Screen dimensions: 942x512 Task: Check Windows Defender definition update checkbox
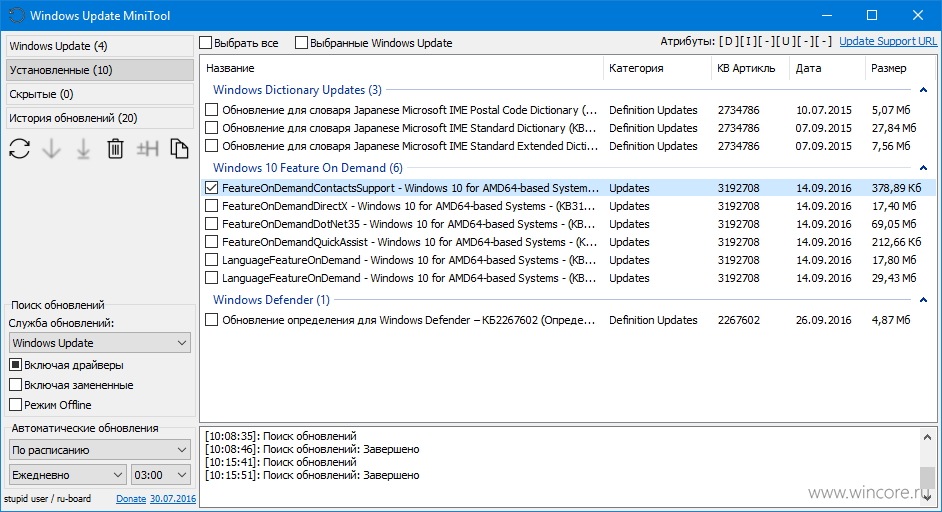click(x=211, y=320)
